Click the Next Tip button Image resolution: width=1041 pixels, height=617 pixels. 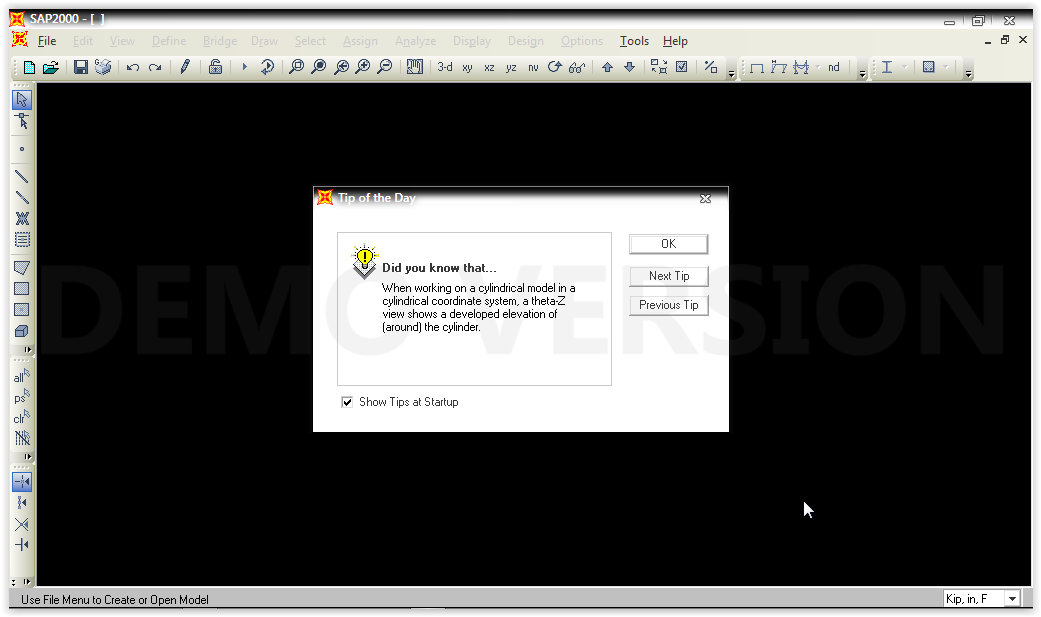pos(668,275)
